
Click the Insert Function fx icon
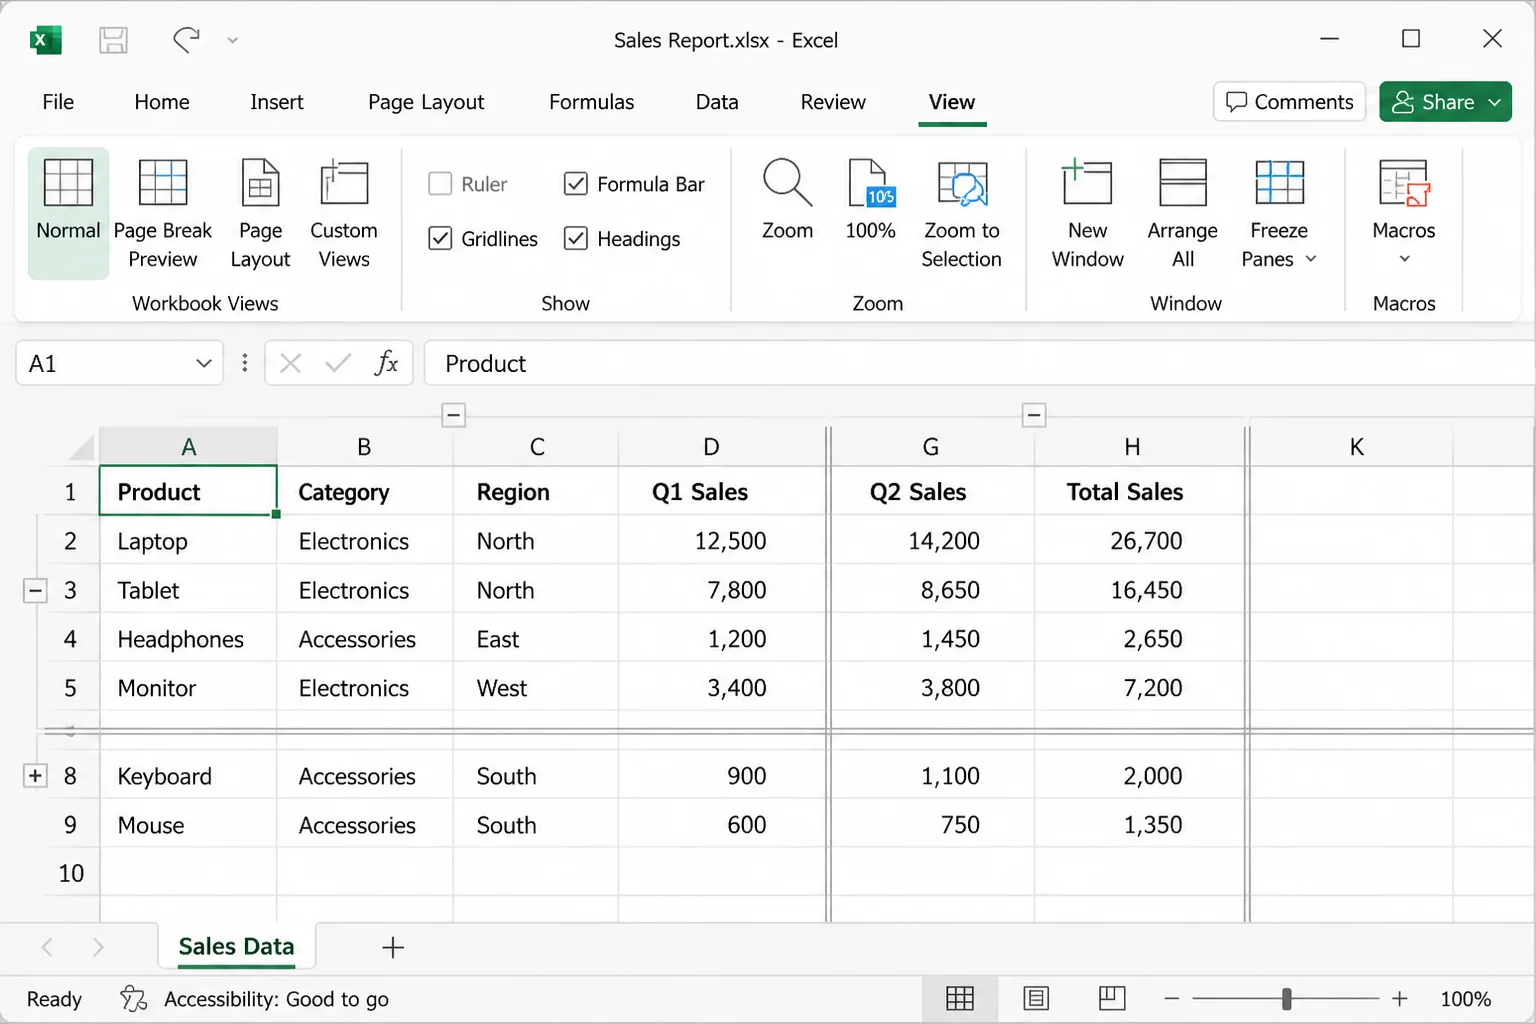pos(386,363)
